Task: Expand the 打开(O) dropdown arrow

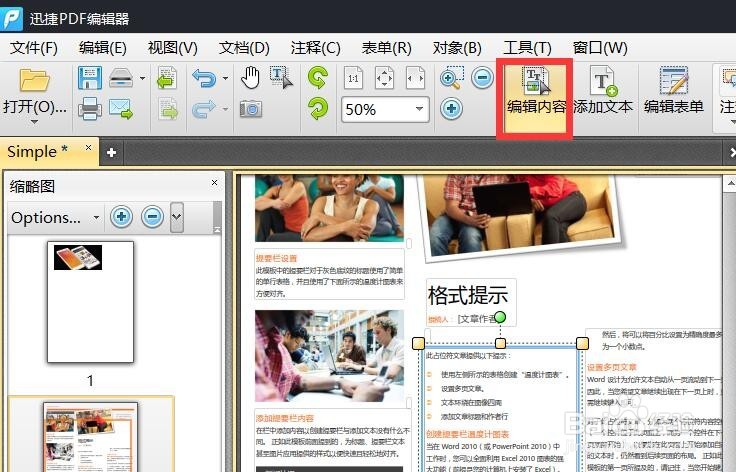Action: coord(34,122)
